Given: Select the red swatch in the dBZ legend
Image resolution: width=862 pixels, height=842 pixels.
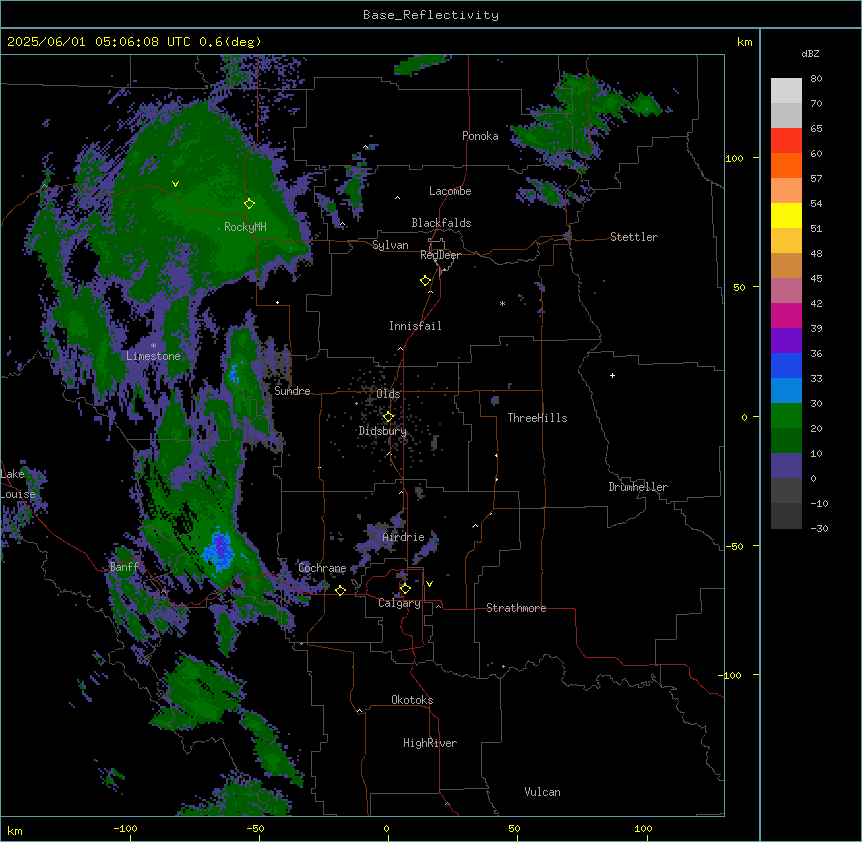Looking at the screenshot, I should point(786,140).
